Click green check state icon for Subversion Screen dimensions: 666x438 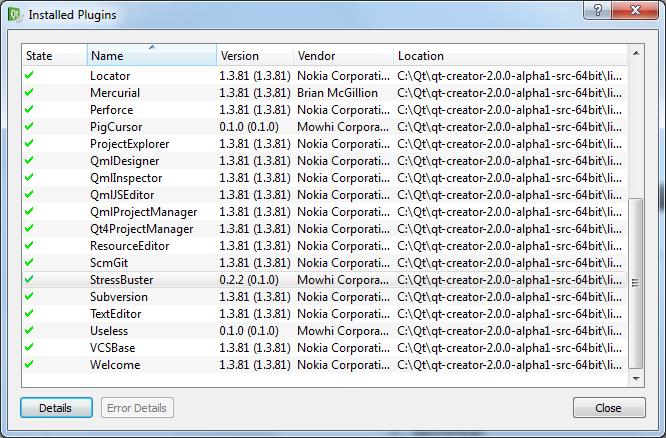point(29,297)
